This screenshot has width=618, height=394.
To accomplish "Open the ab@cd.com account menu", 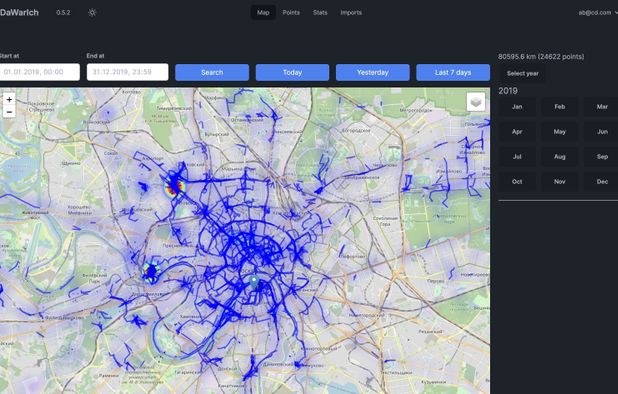I will pos(597,13).
